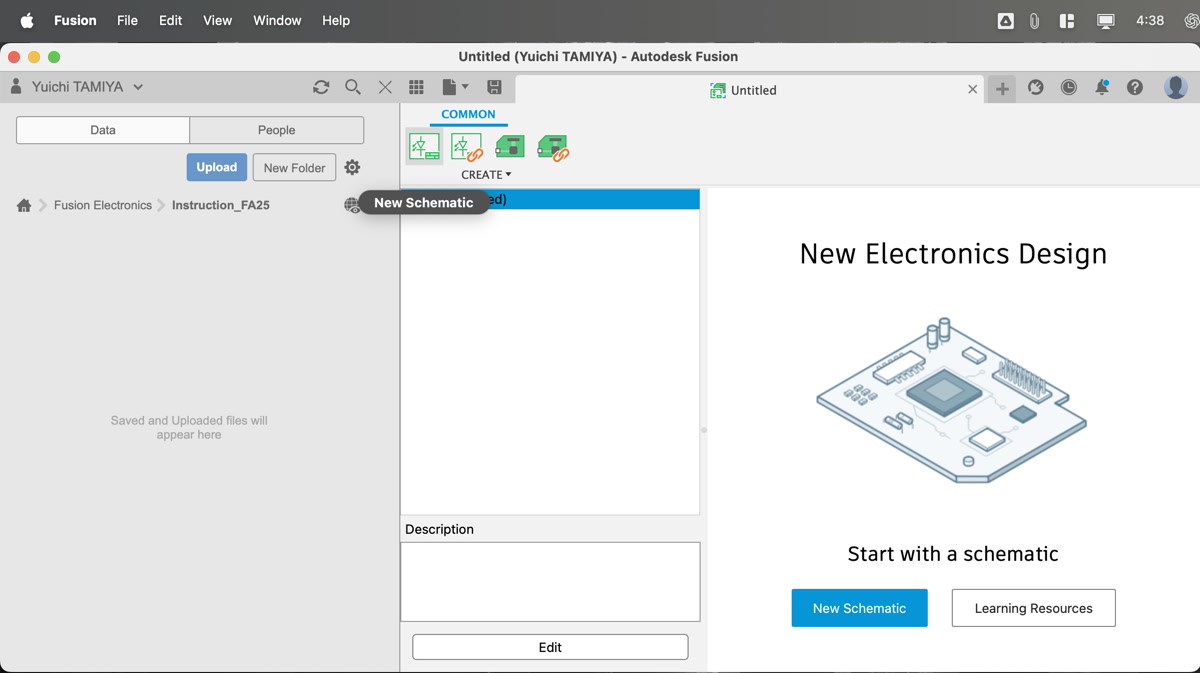Open the Fusion menu
Screen dimensions: 1200x673
75,20
